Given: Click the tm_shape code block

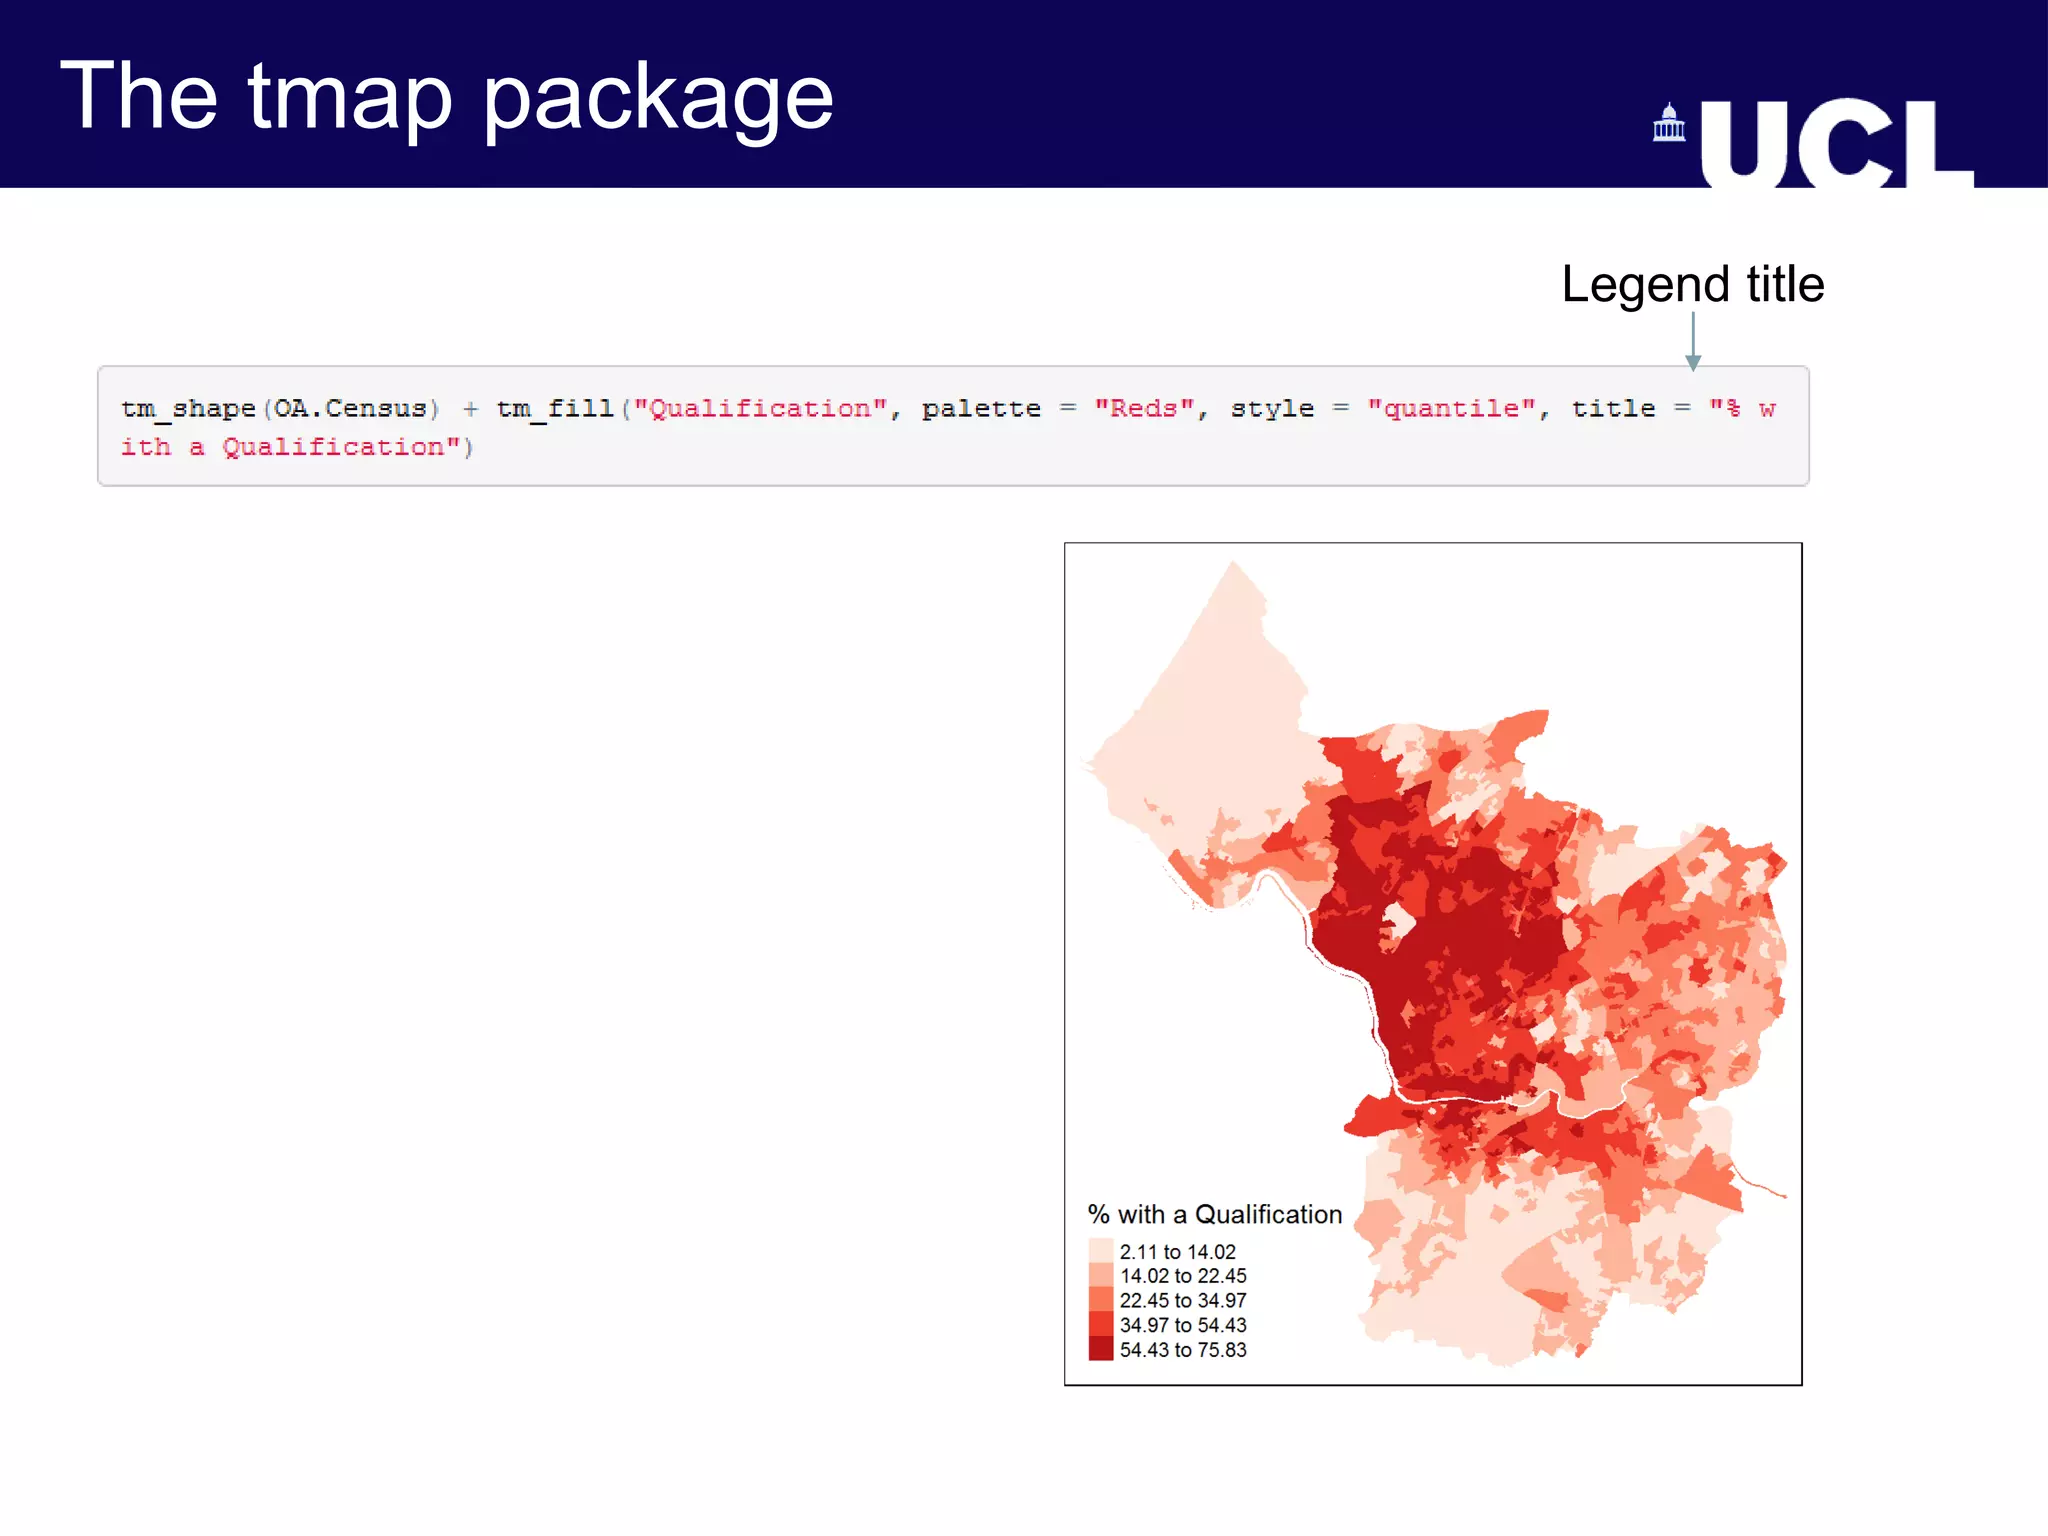Looking at the screenshot, I should 953,426.
